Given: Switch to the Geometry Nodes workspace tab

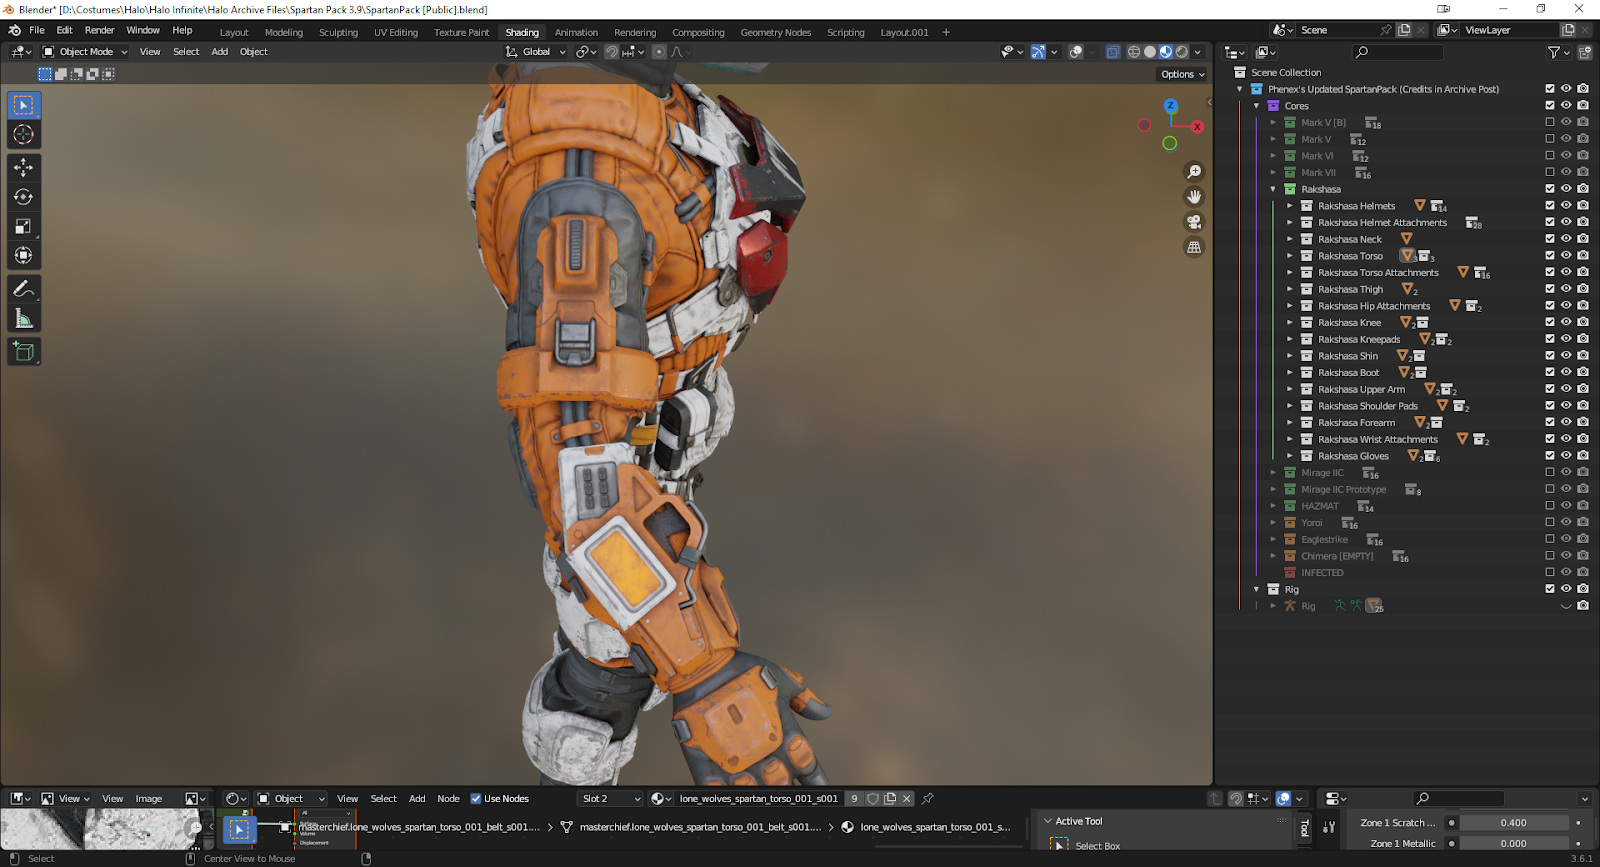Looking at the screenshot, I should point(776,32).
